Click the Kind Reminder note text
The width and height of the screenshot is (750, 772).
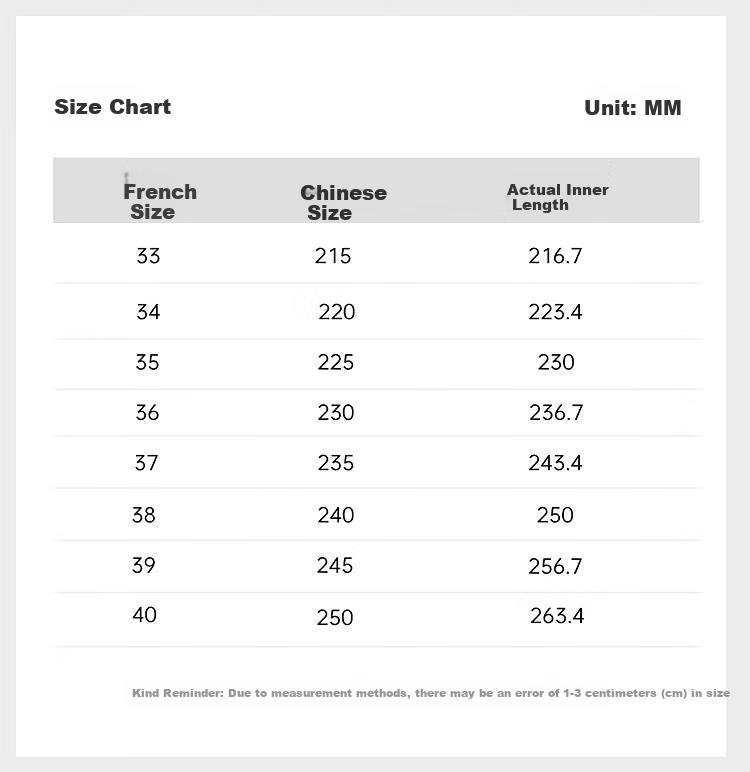point(431,693)
